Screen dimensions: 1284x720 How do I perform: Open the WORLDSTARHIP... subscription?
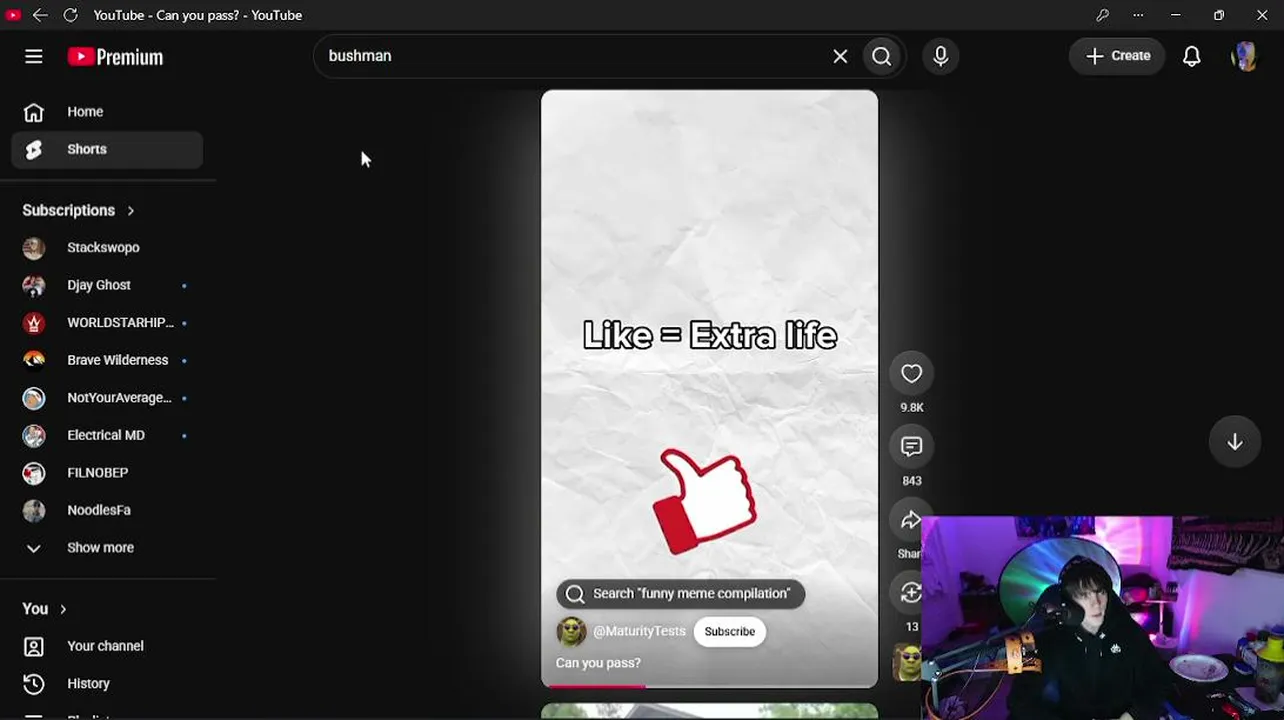[107, 323]
